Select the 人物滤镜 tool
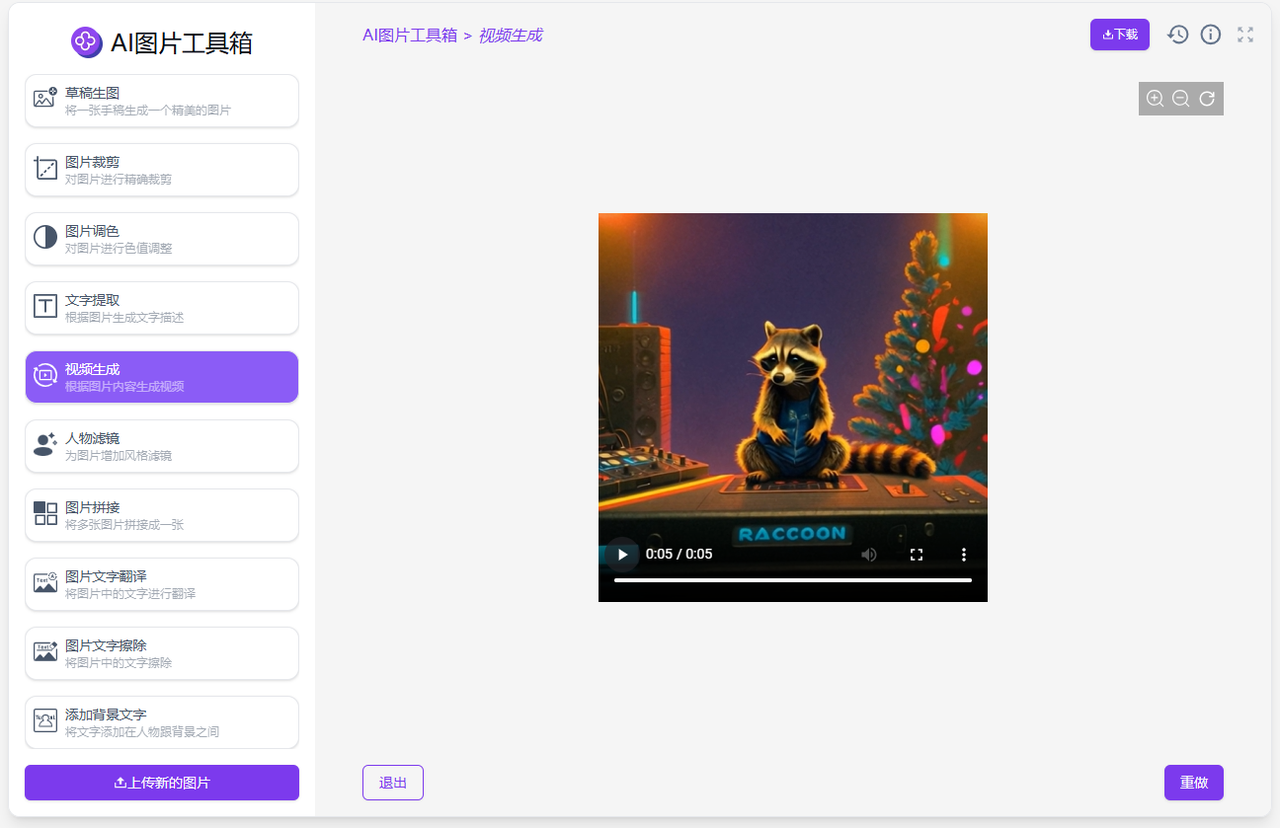This screenshot has height=828, width=1280. coord(162,445)
